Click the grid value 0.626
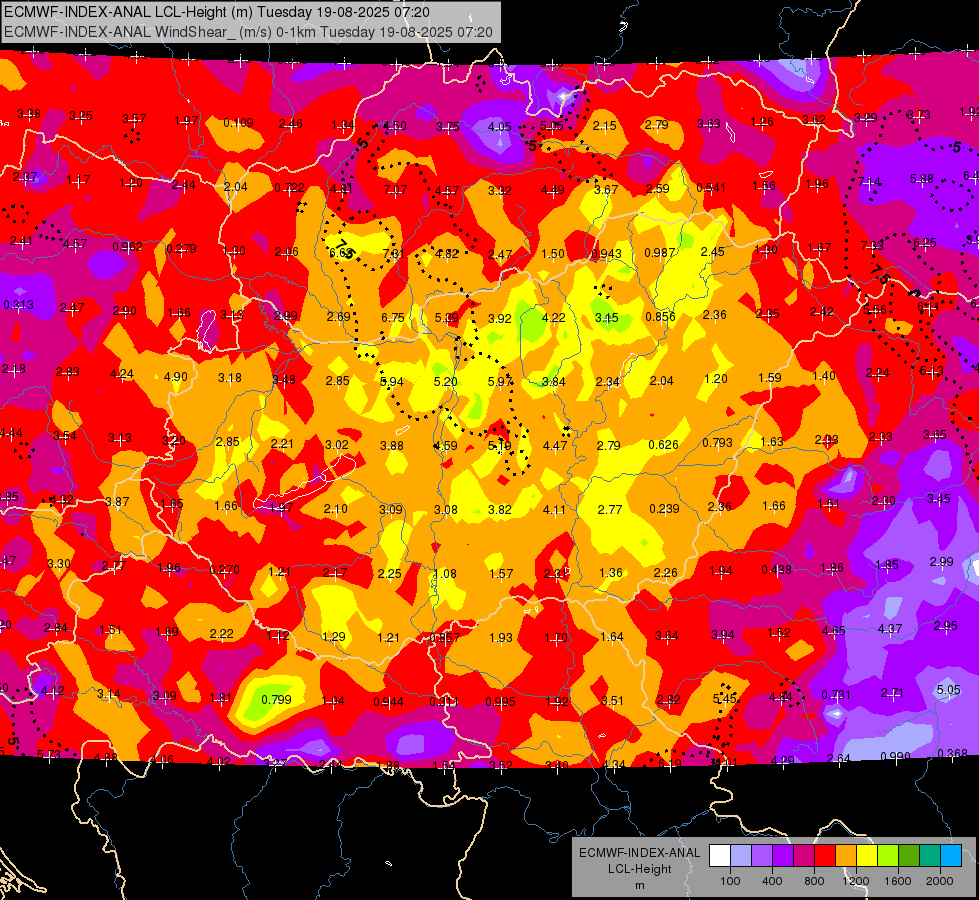 (x=663, y=445)
